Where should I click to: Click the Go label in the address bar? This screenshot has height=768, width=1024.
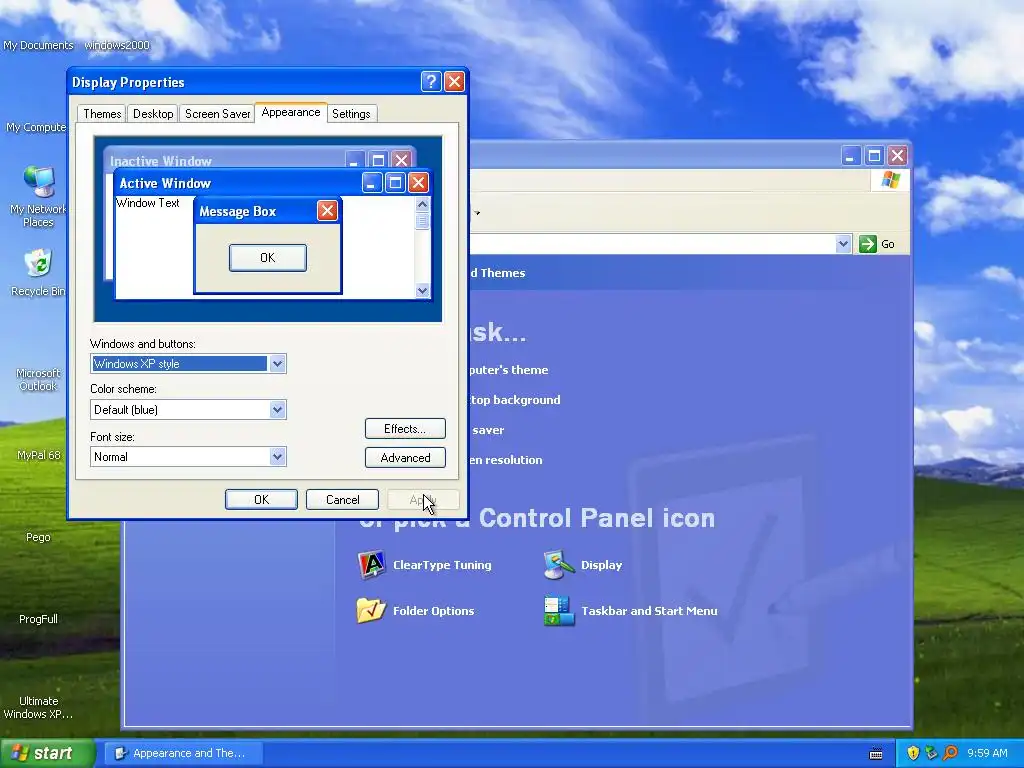[x=888, y=244]
